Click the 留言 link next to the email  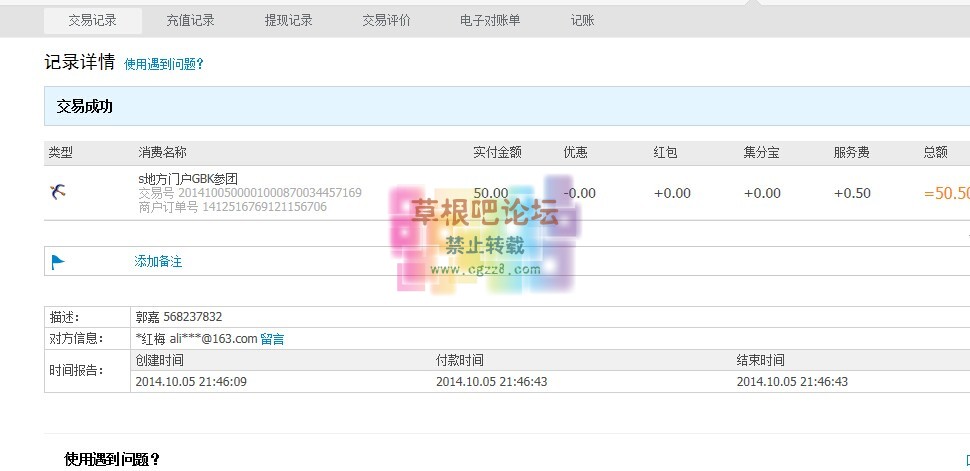click(272, 339)
